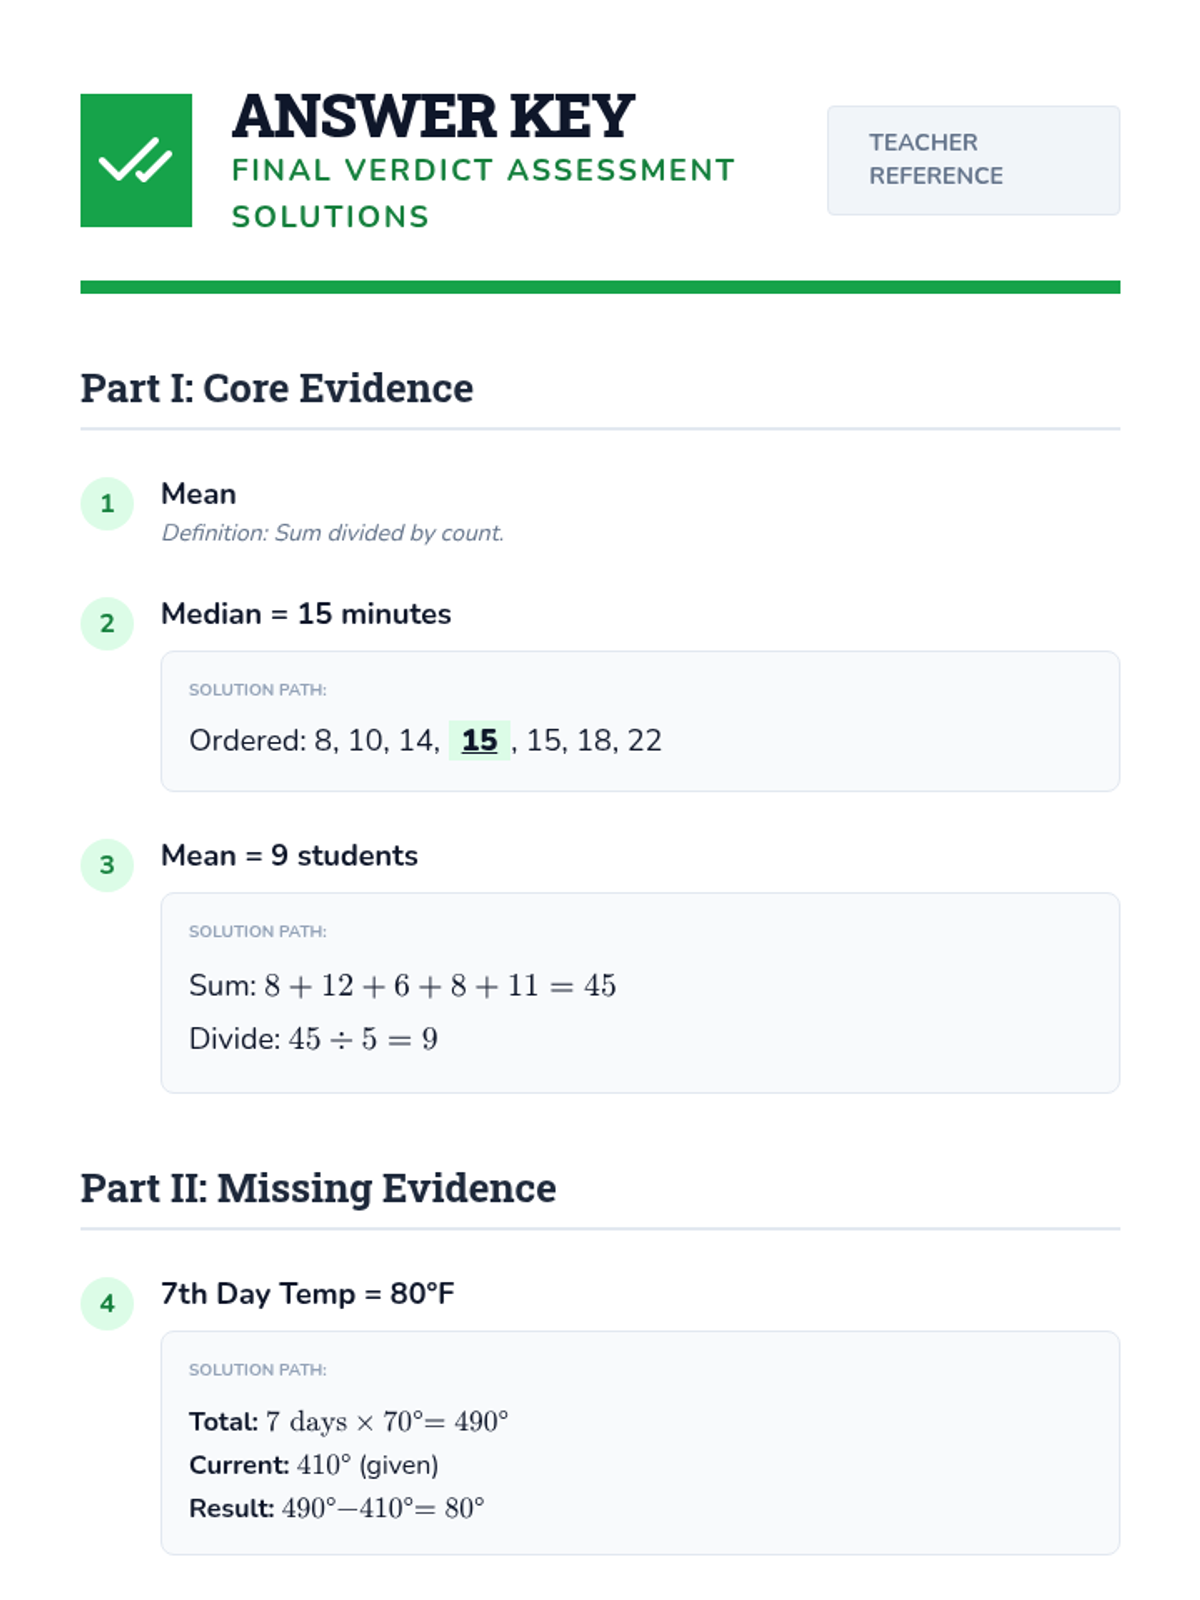The image size is (1200, 1600).
Task: Click the Teacher Reference badge
Action: tap(972, 160)
